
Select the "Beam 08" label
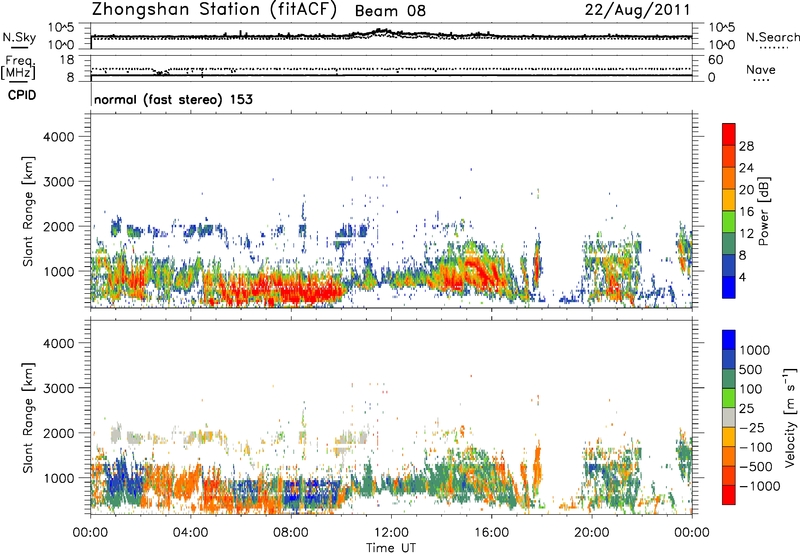(390, 11)
